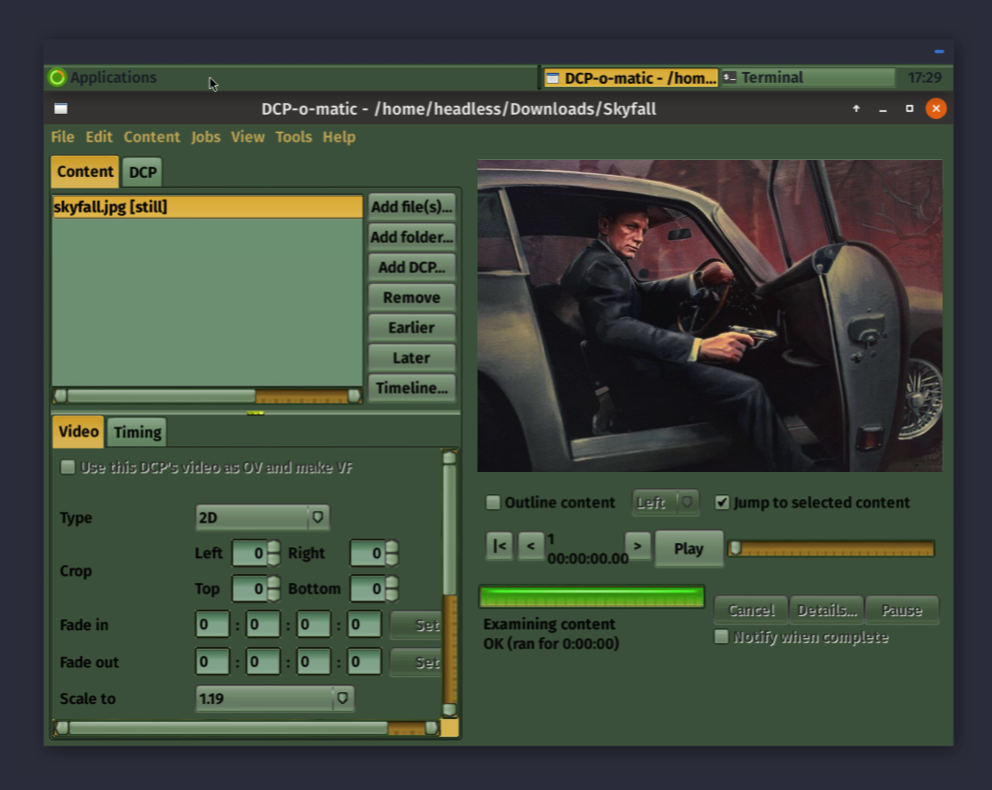The height and width of the screenshot is (790, 992).
Task: Click the OK (ran for 0:00:00) status
Action: (551, 644)
